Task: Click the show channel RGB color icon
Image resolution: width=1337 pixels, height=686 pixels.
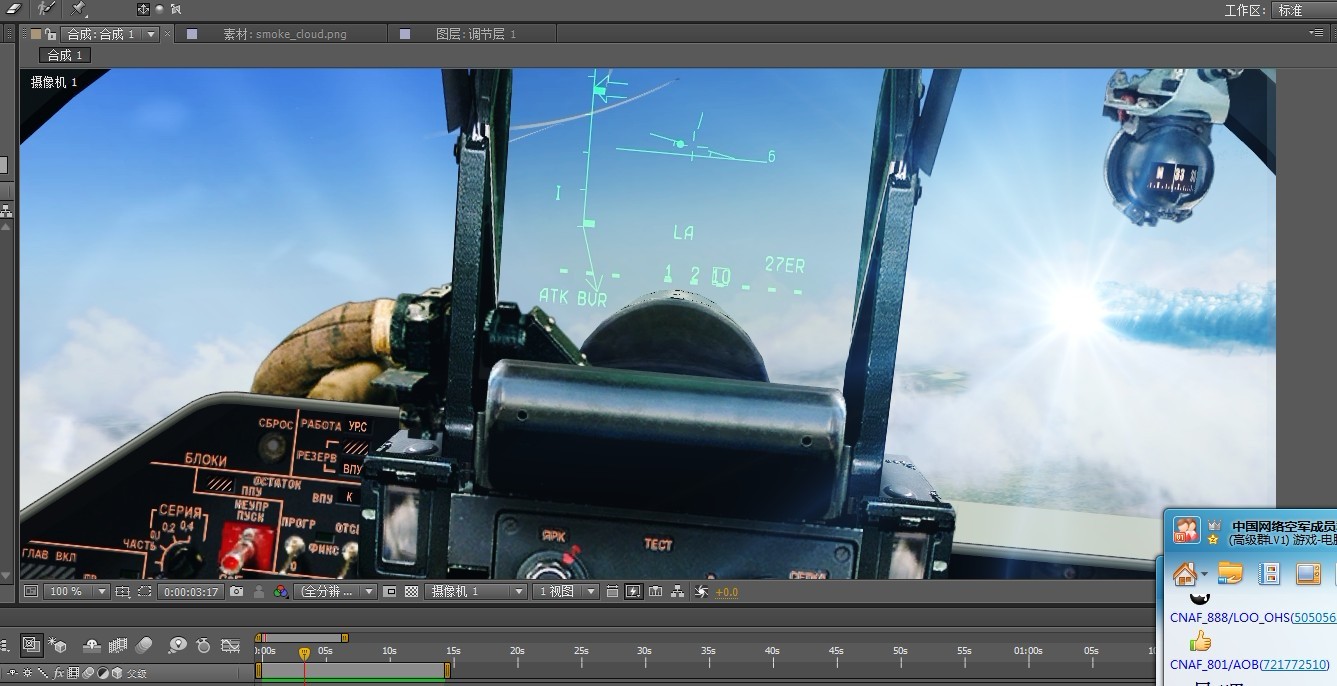Action: pos(281,592)
